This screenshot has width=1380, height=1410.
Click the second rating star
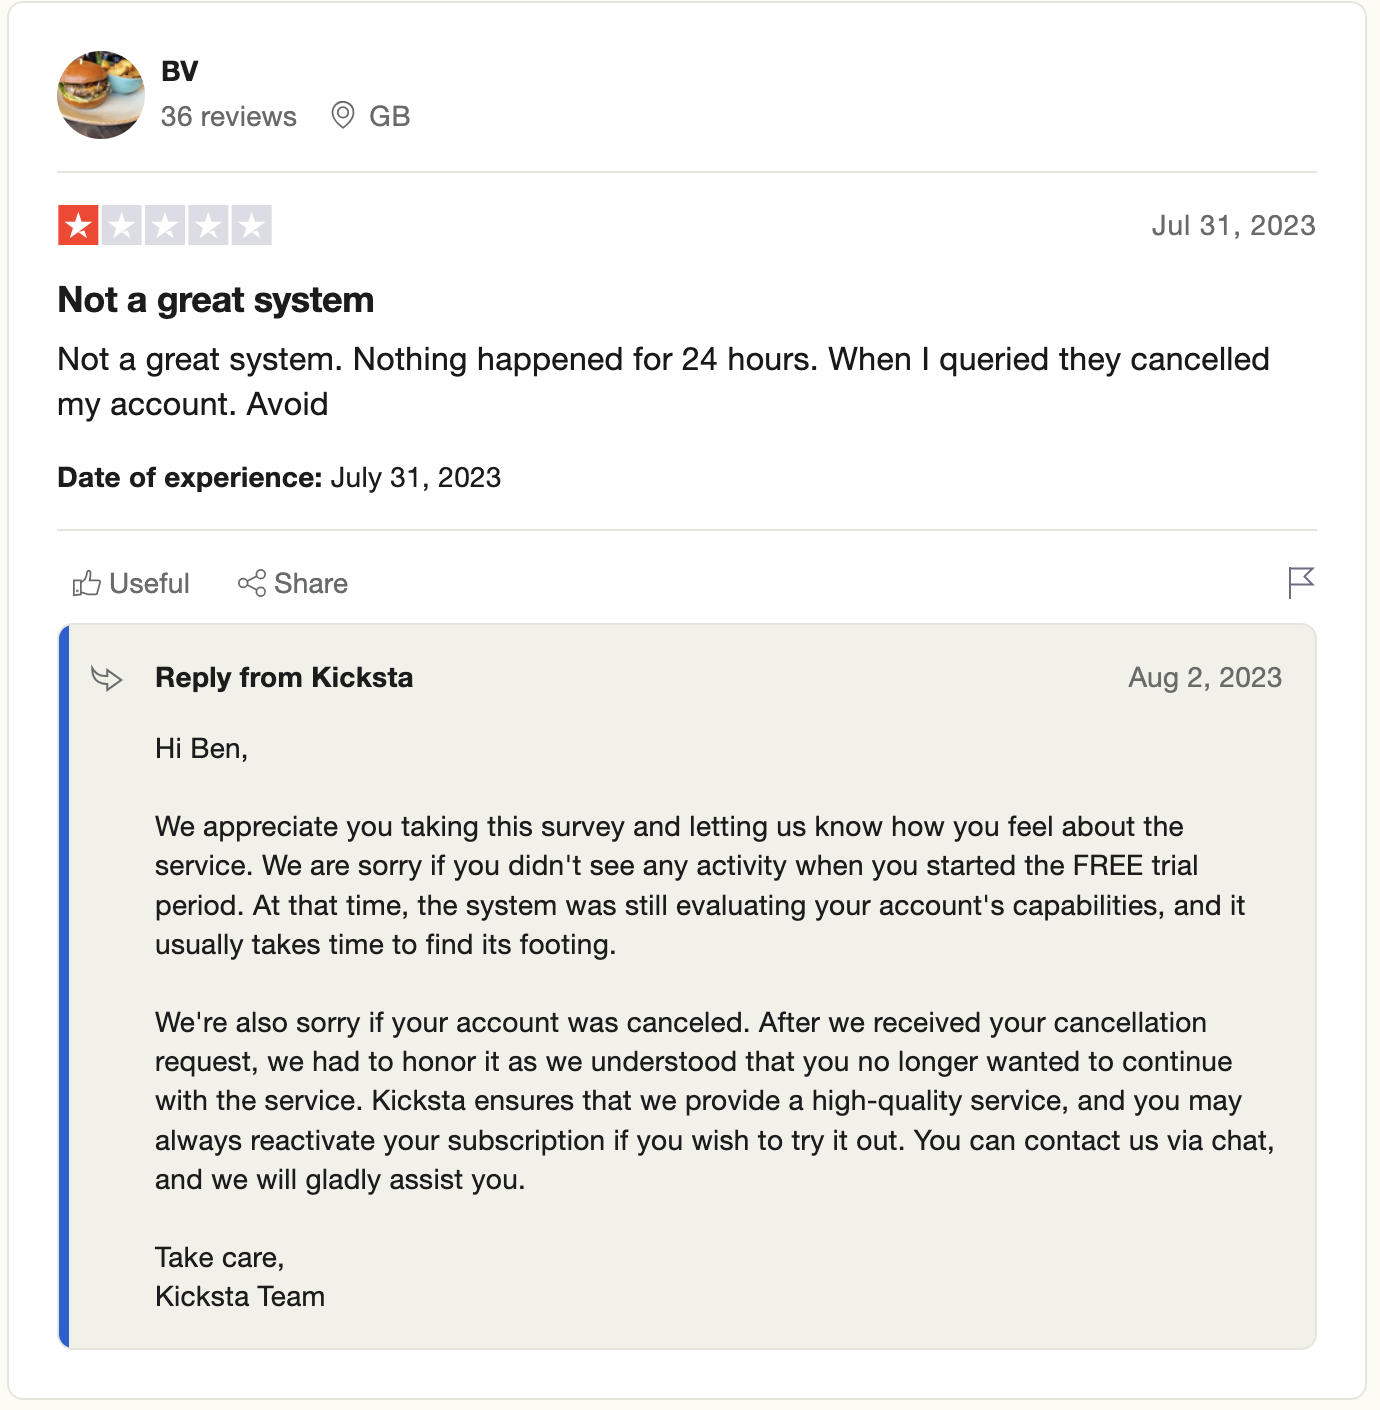120,225
